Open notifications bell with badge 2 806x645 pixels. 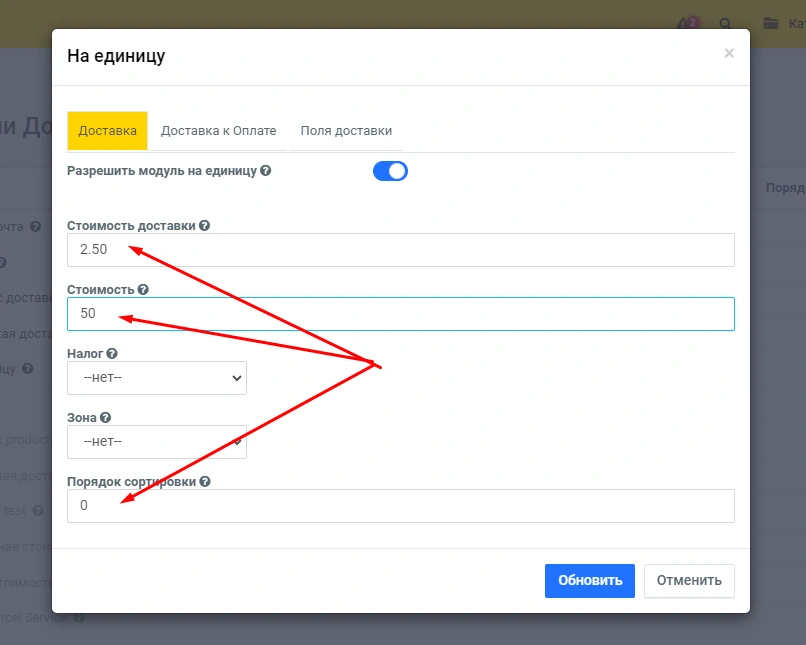coord(685,23)
